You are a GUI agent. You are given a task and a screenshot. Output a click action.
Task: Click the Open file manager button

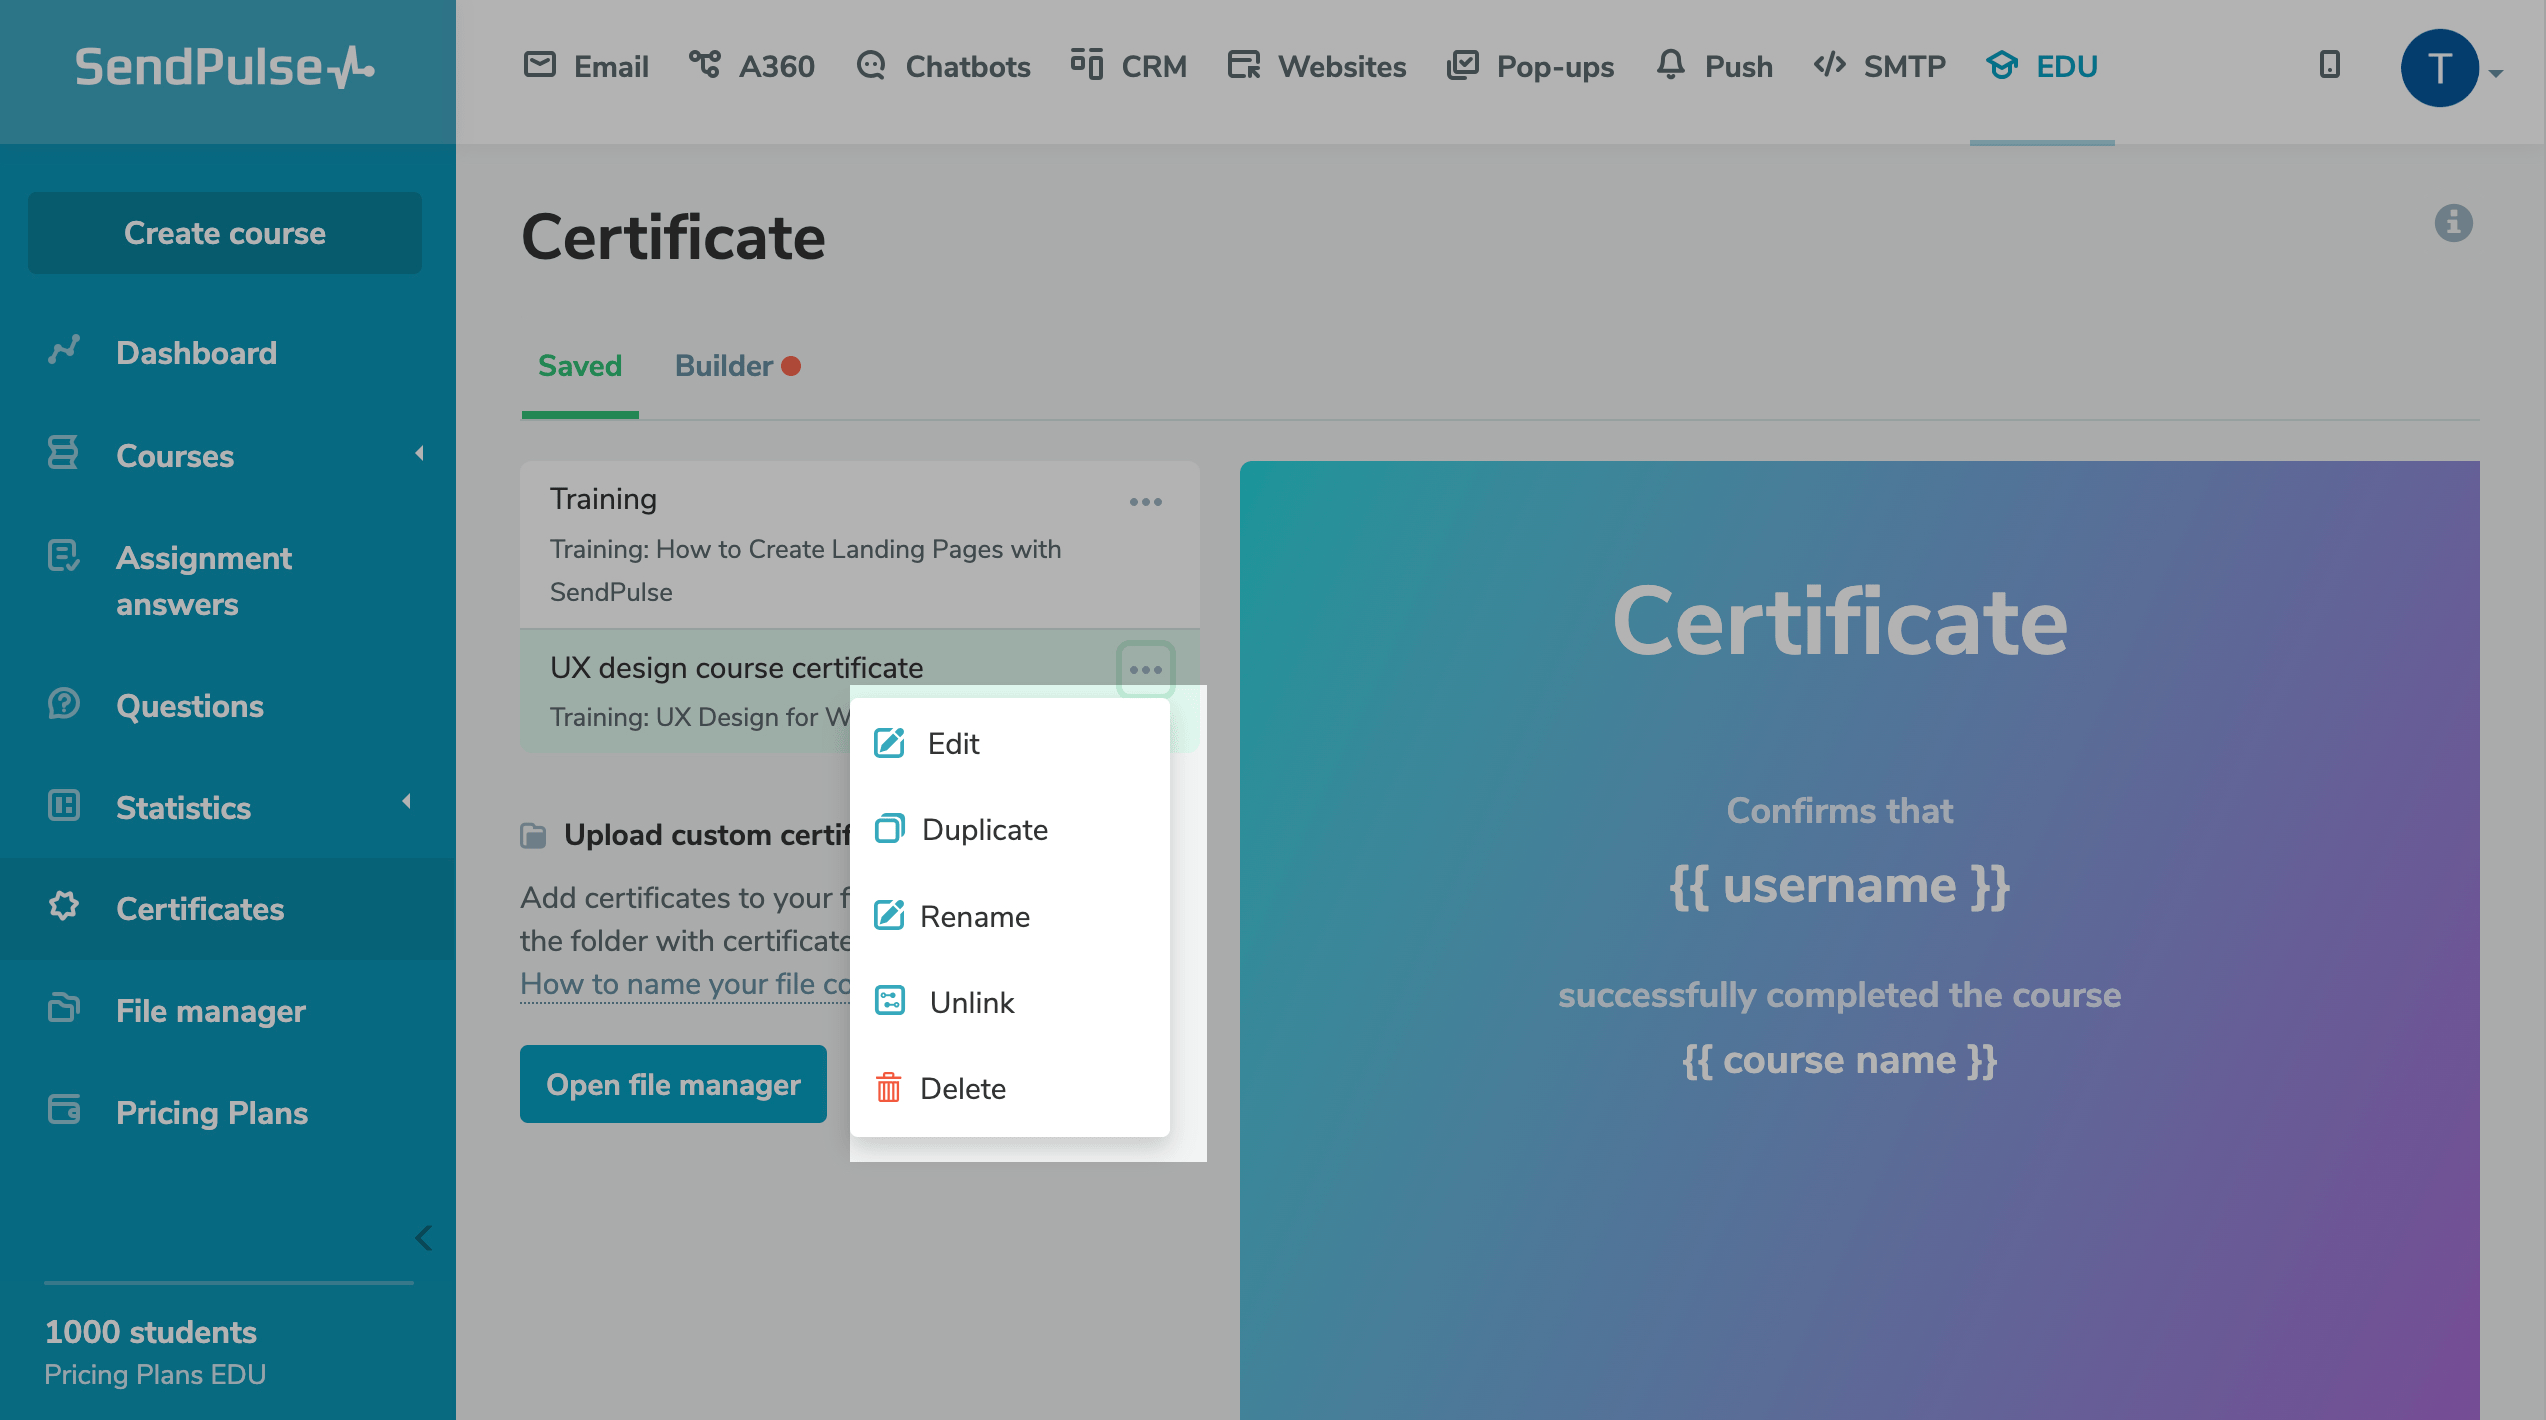(x=673, y=1084)
